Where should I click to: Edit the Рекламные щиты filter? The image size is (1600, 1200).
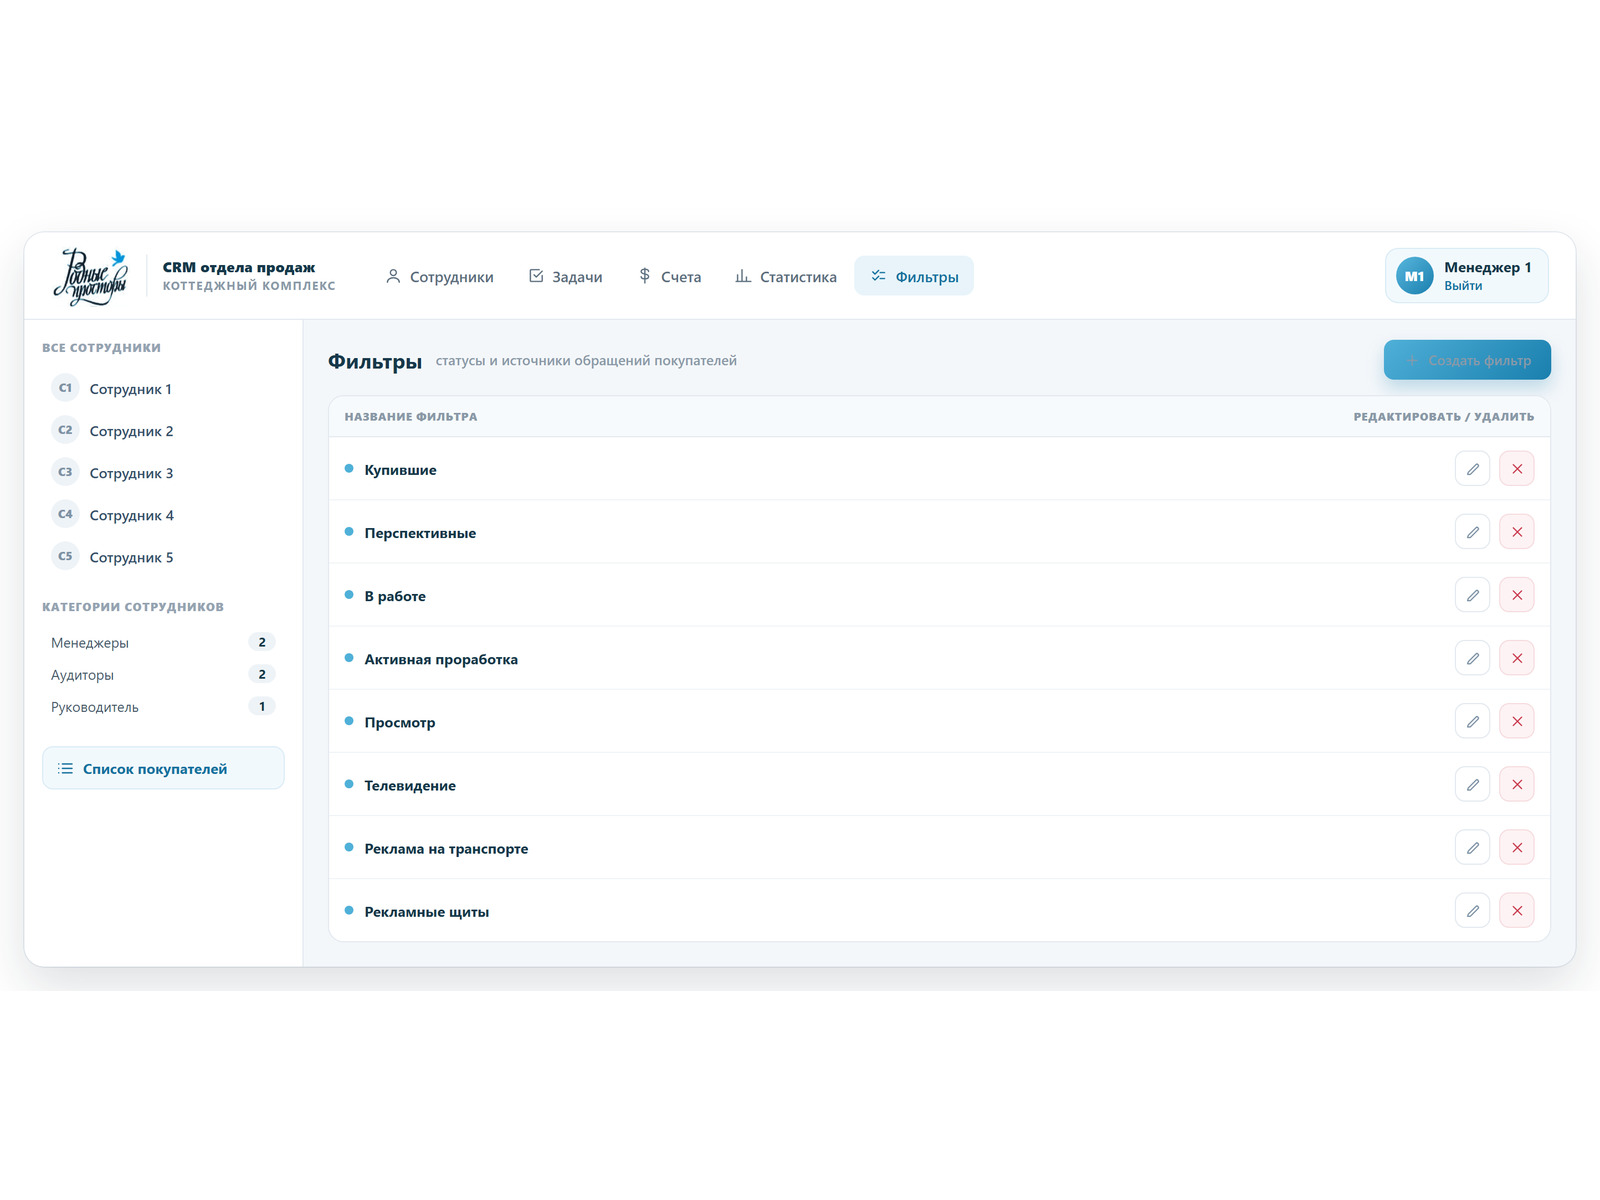1472,910
